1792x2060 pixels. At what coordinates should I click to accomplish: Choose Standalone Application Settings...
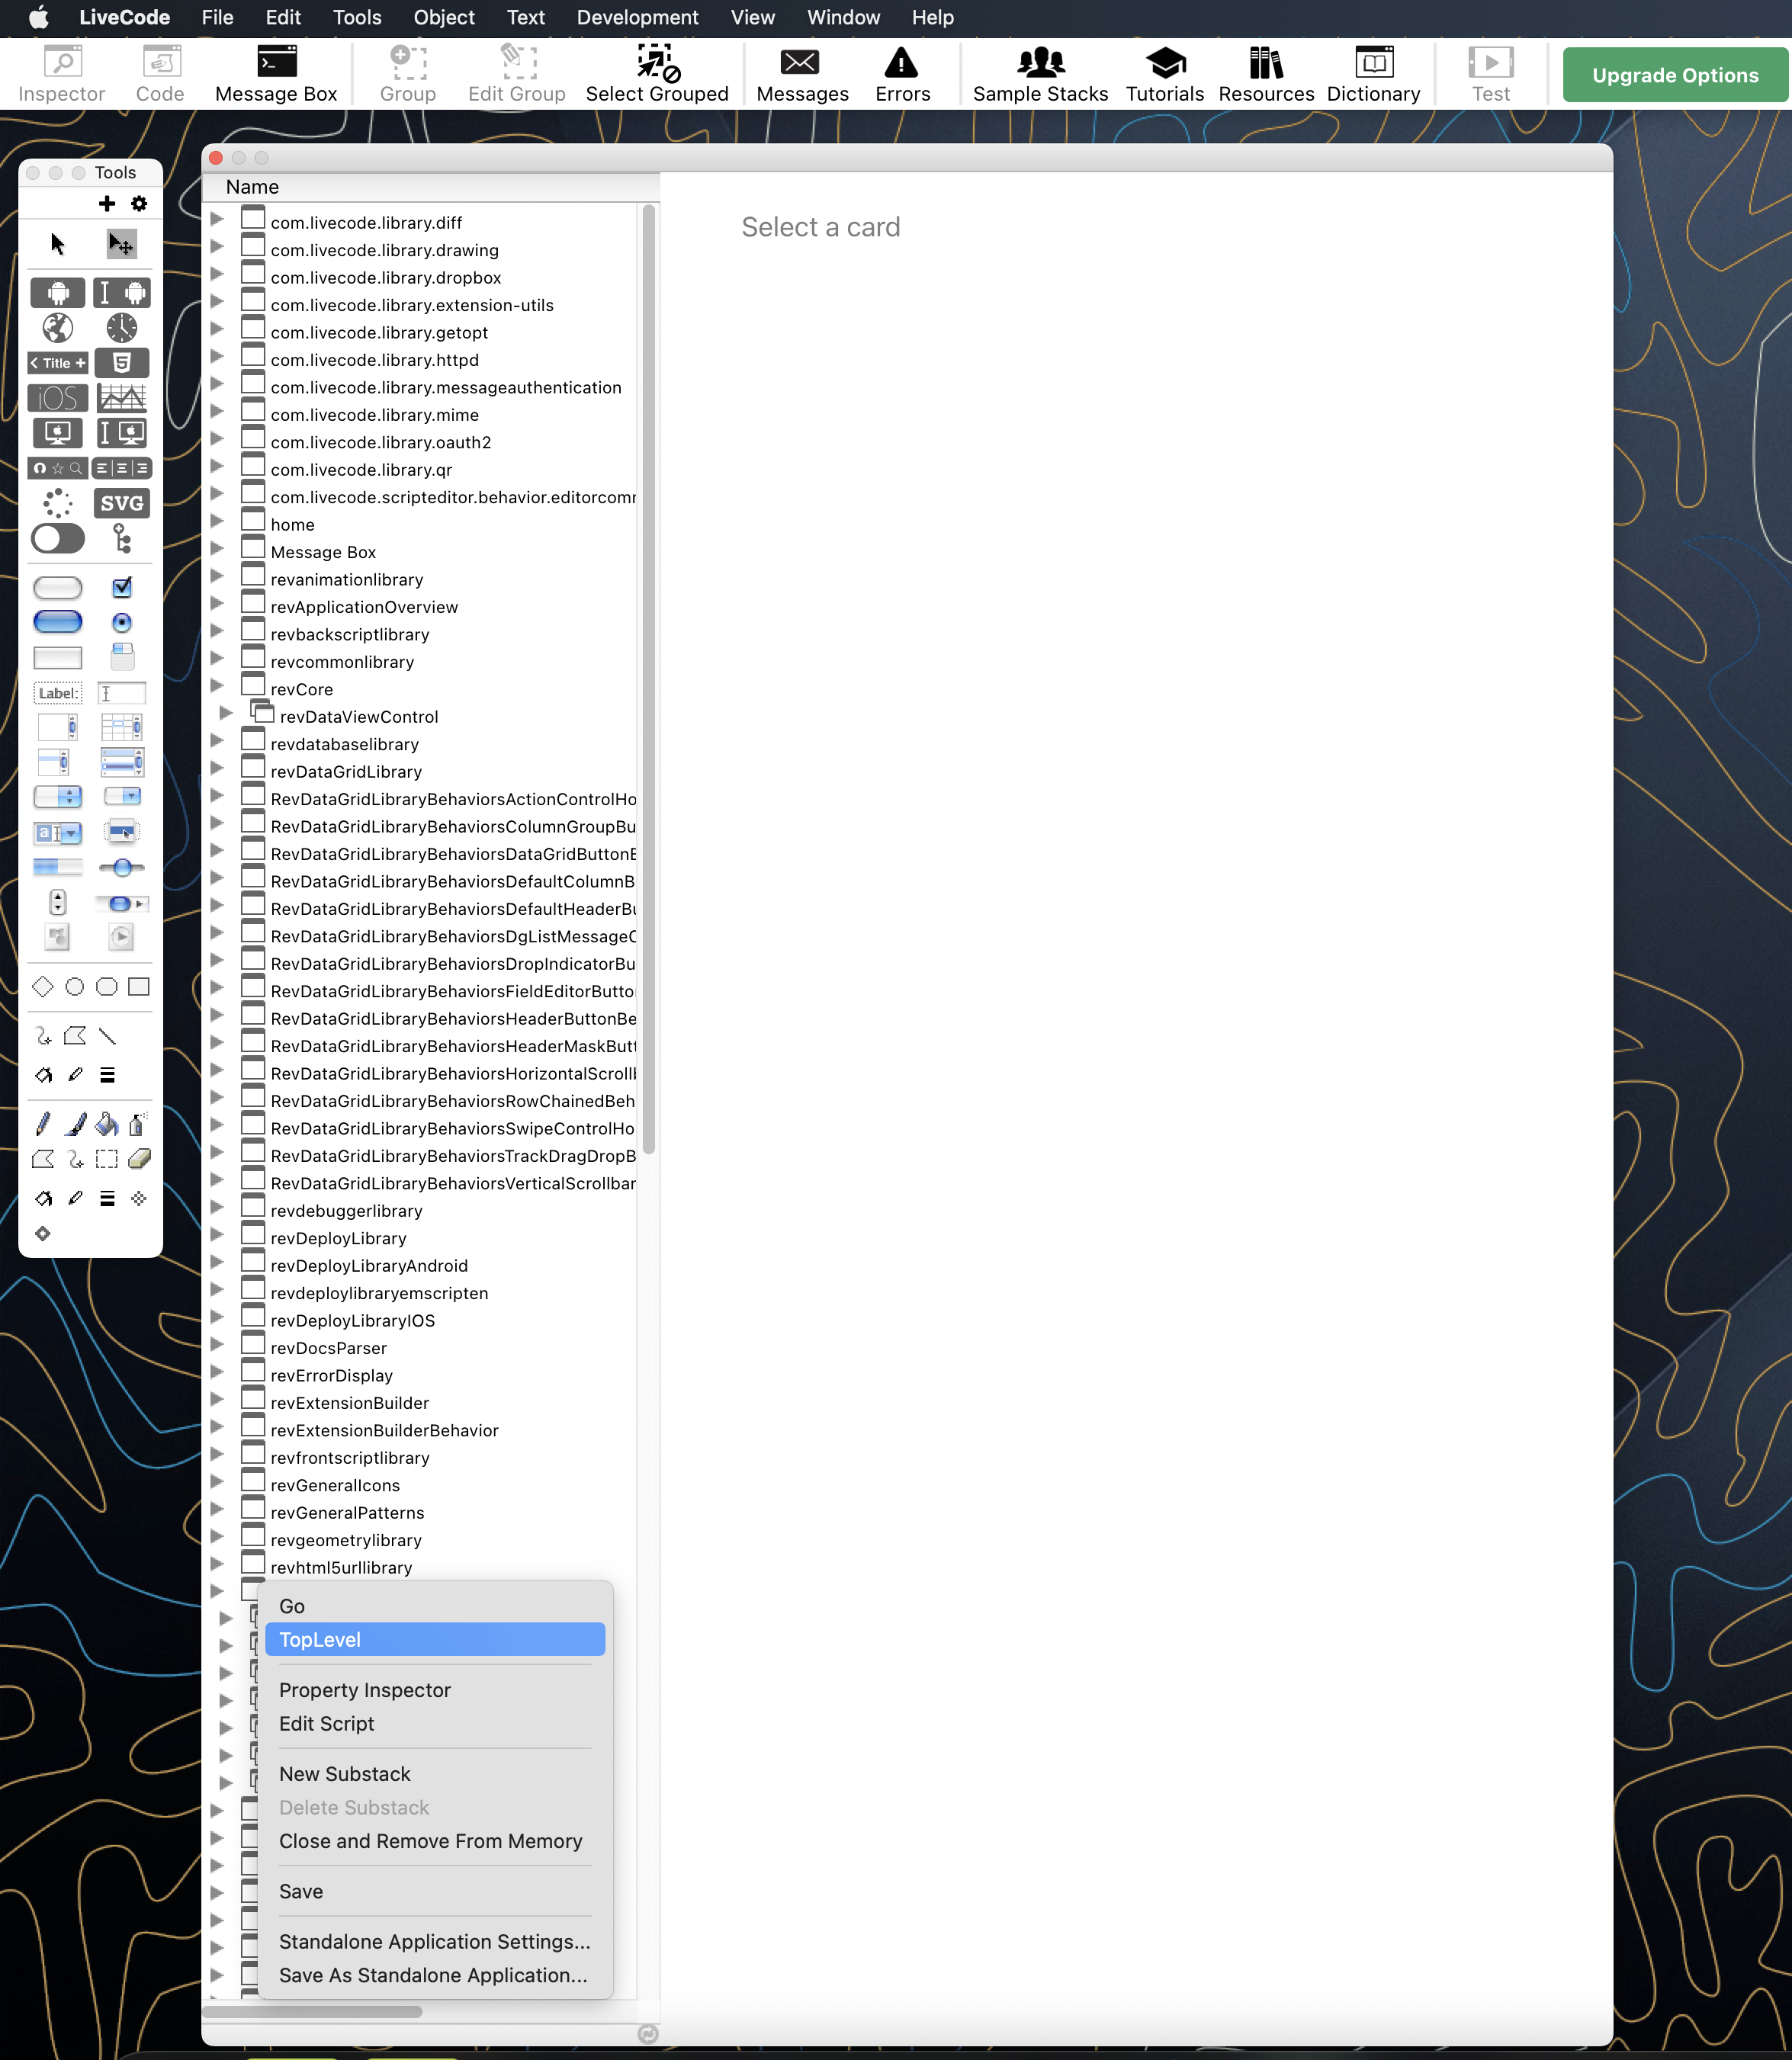pos(435,1941)
